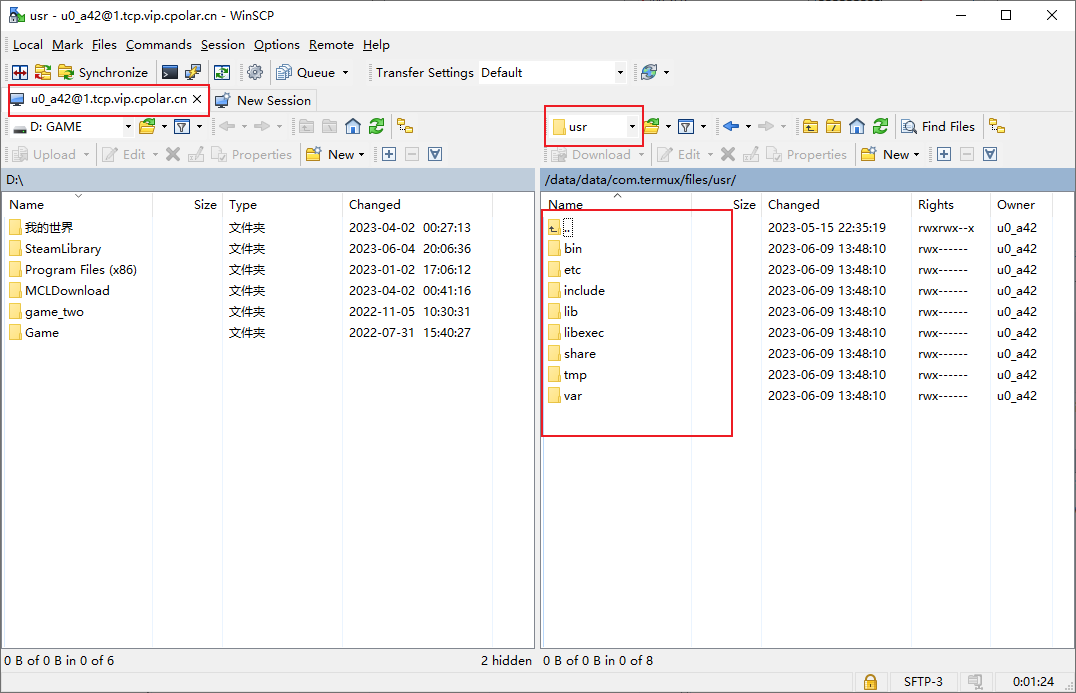This screenshot has height=693, width=1076.
Task: Open the Session menu
Action: [x=222, y=45]
